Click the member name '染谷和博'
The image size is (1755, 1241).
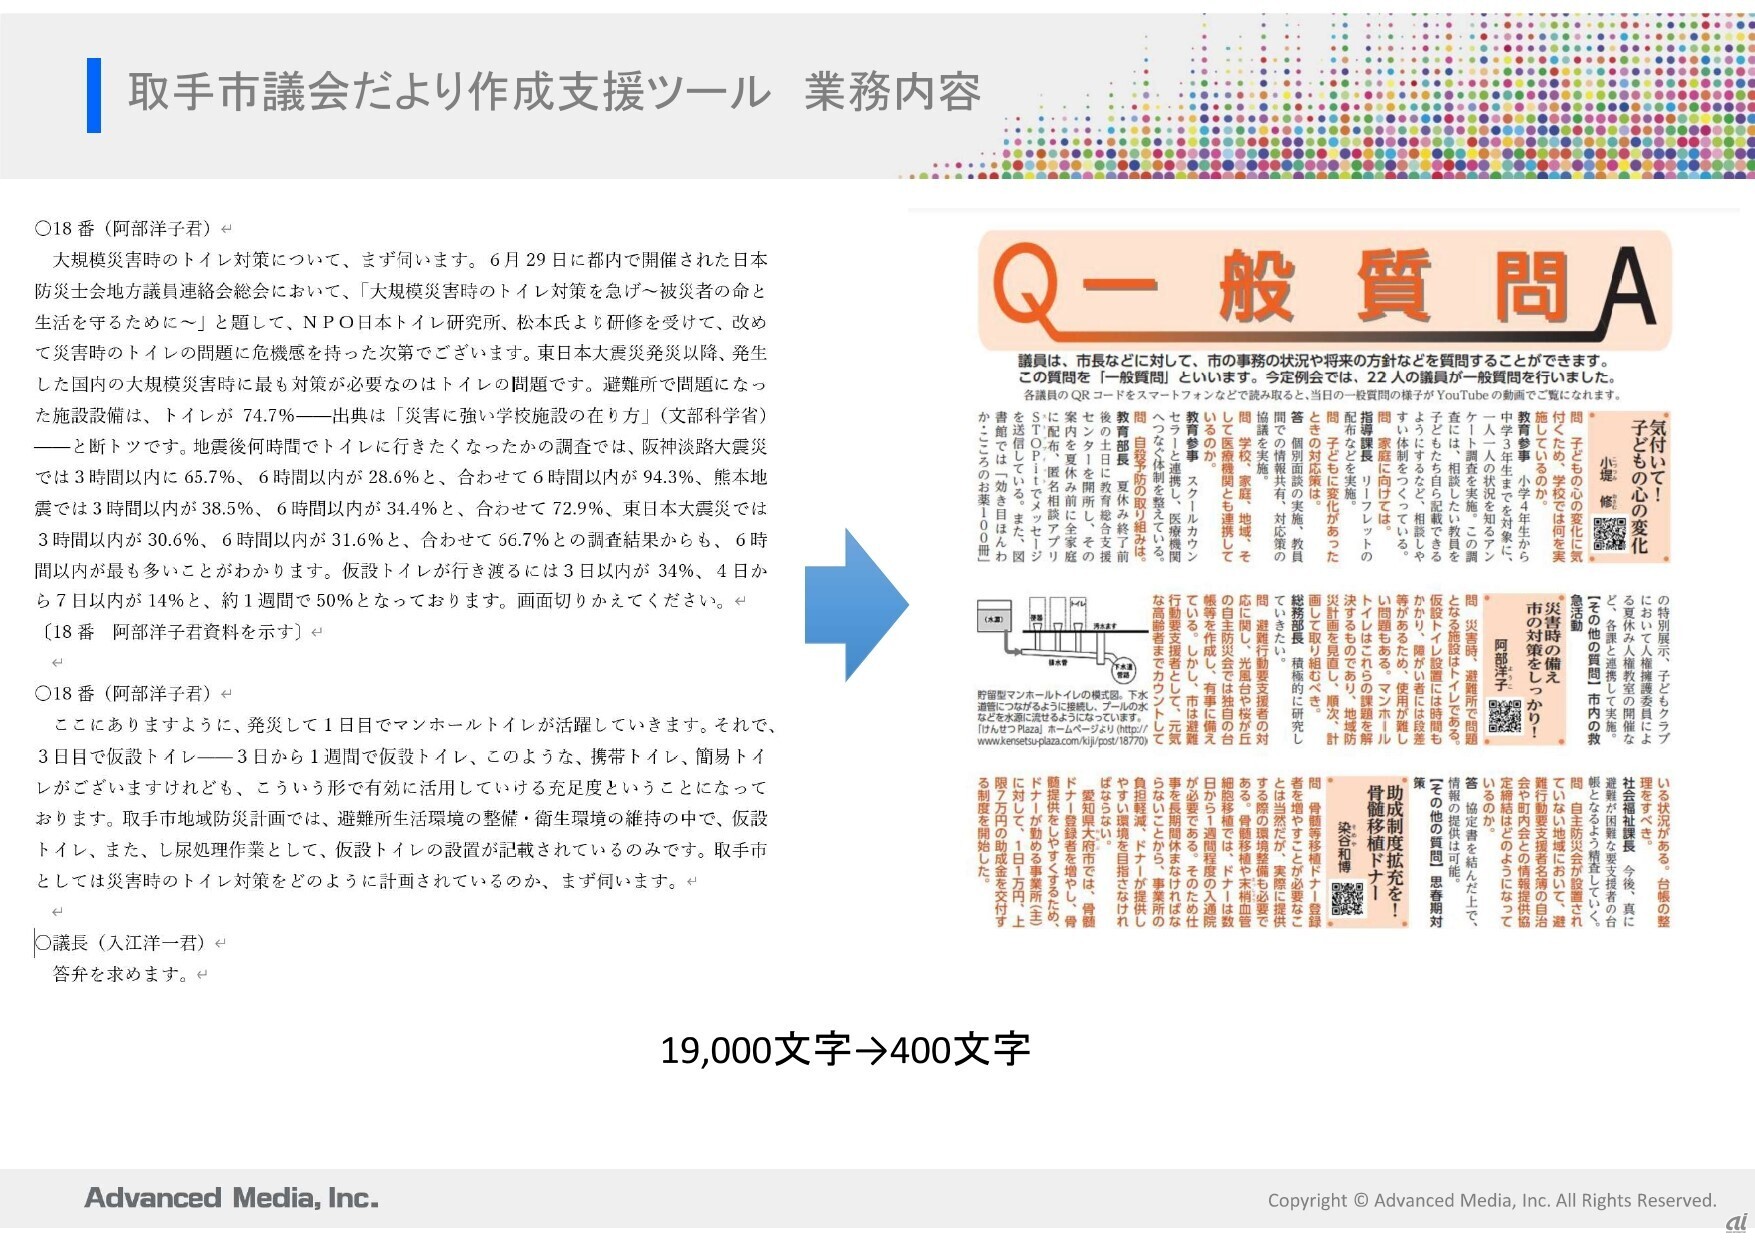coord(1344,845)
